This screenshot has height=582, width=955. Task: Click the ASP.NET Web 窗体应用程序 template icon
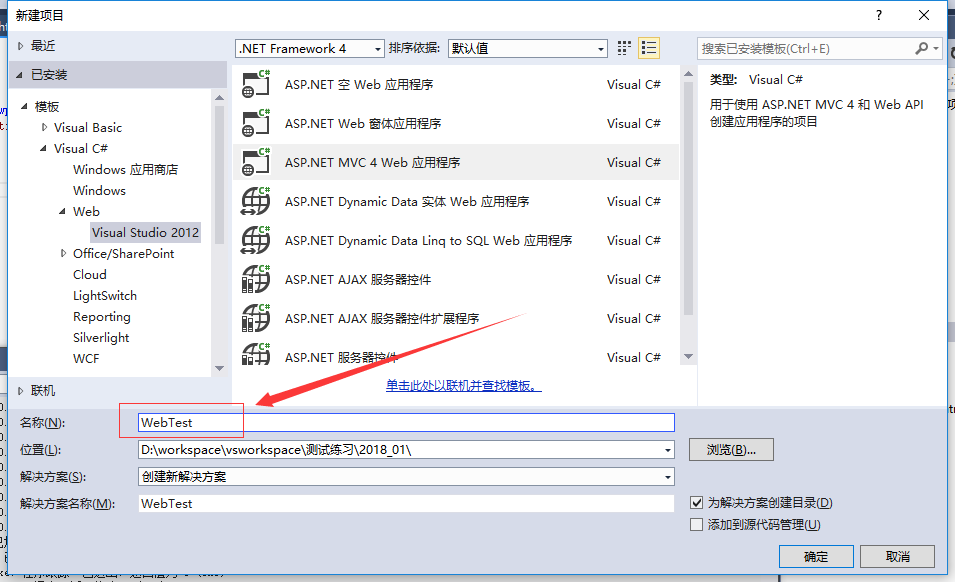[256, 123]
